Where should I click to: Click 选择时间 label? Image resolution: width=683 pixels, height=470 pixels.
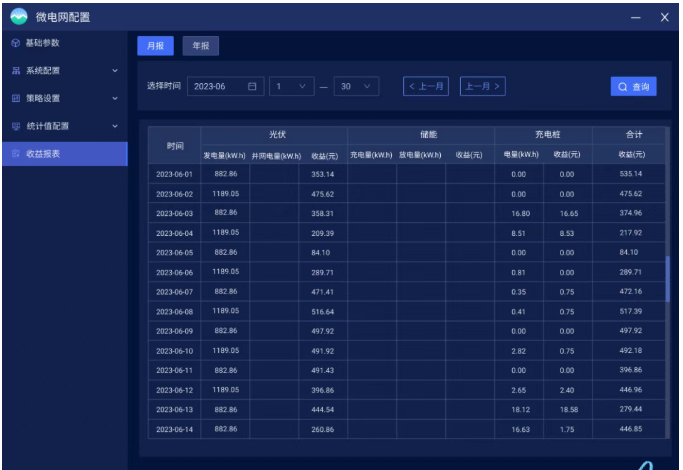click(163, 86)
